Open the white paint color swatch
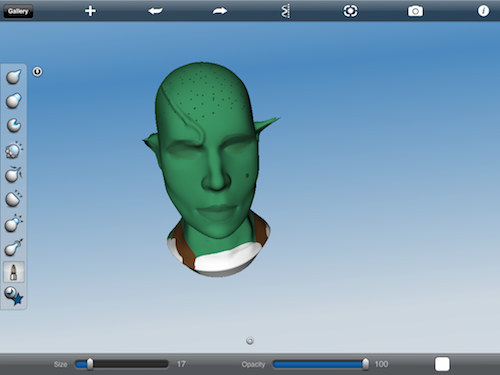Image resolution: width=500 pixels, height=375 pixels. point(442,364)
